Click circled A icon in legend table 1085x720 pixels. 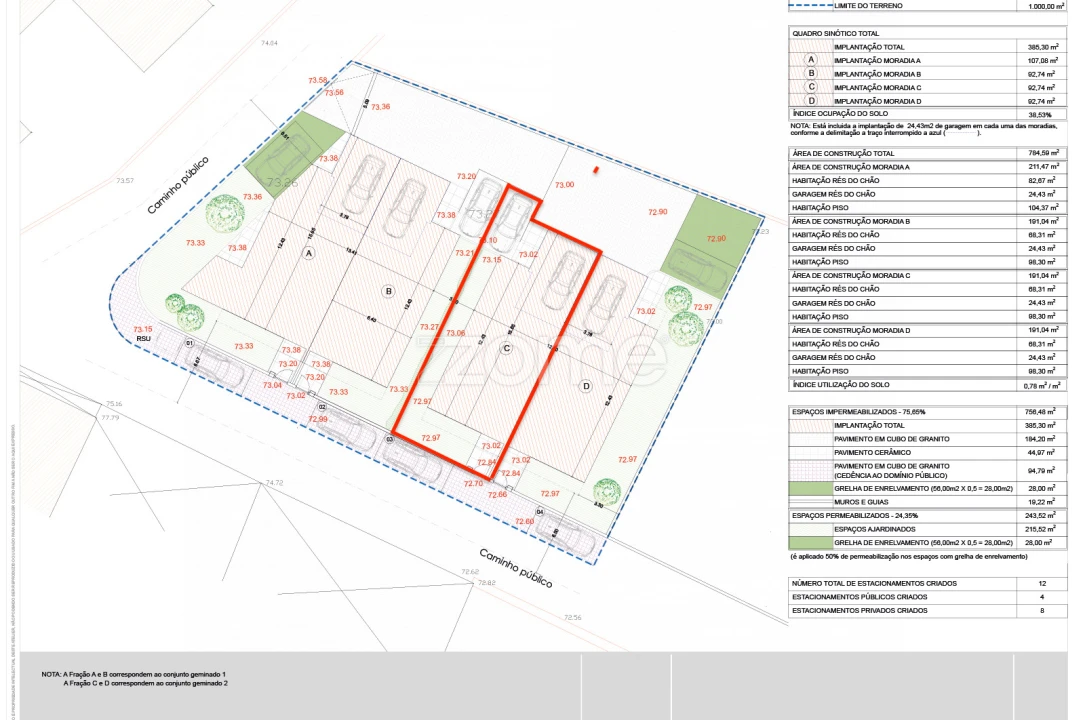pos(811,60)
